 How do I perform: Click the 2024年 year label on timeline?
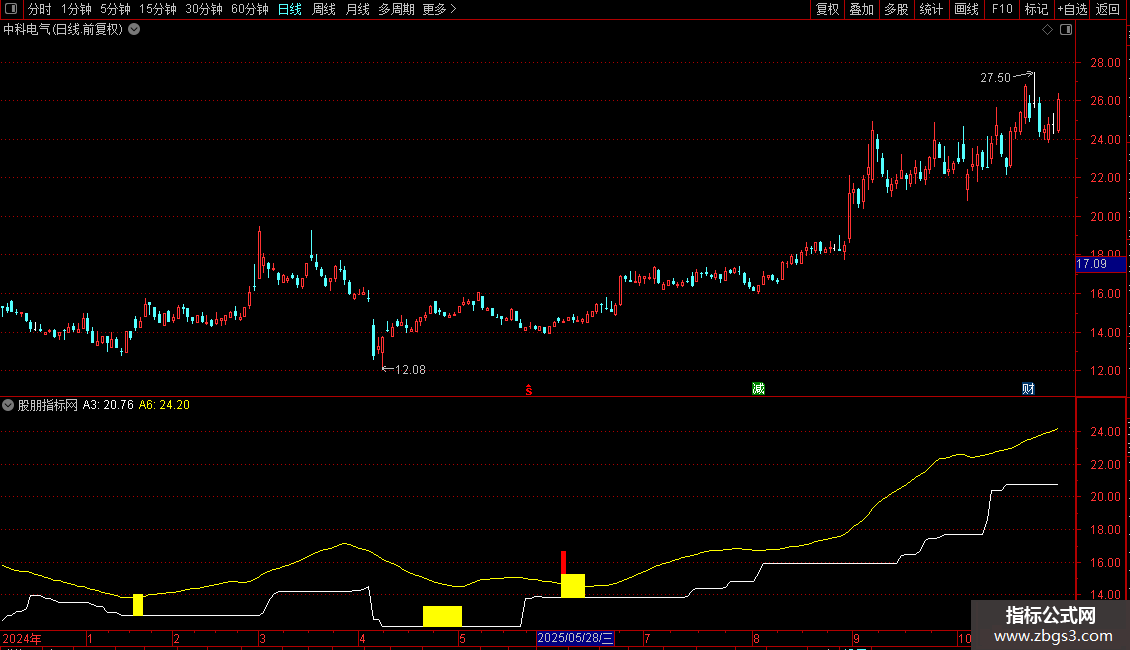click(x=22, y=638)
